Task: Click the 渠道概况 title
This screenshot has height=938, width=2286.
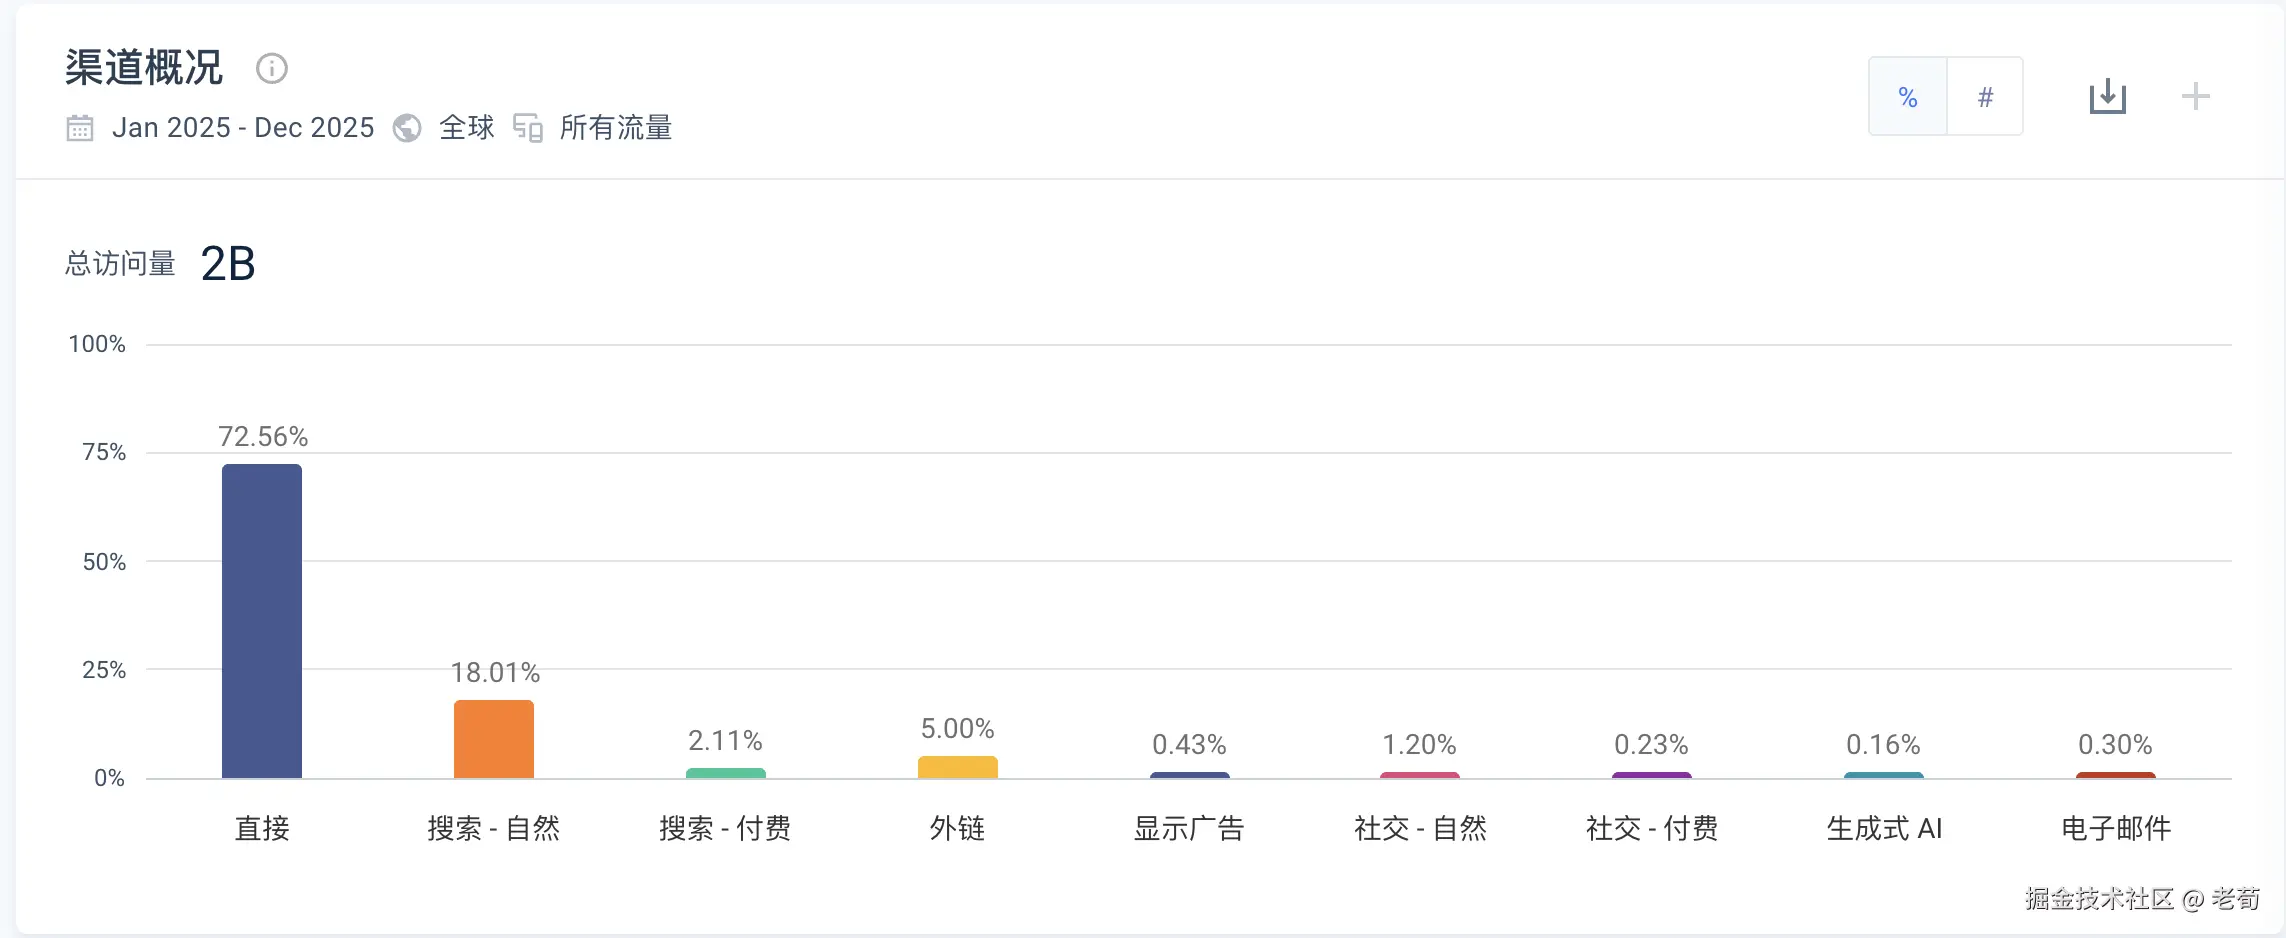Action: coord(144,68)
